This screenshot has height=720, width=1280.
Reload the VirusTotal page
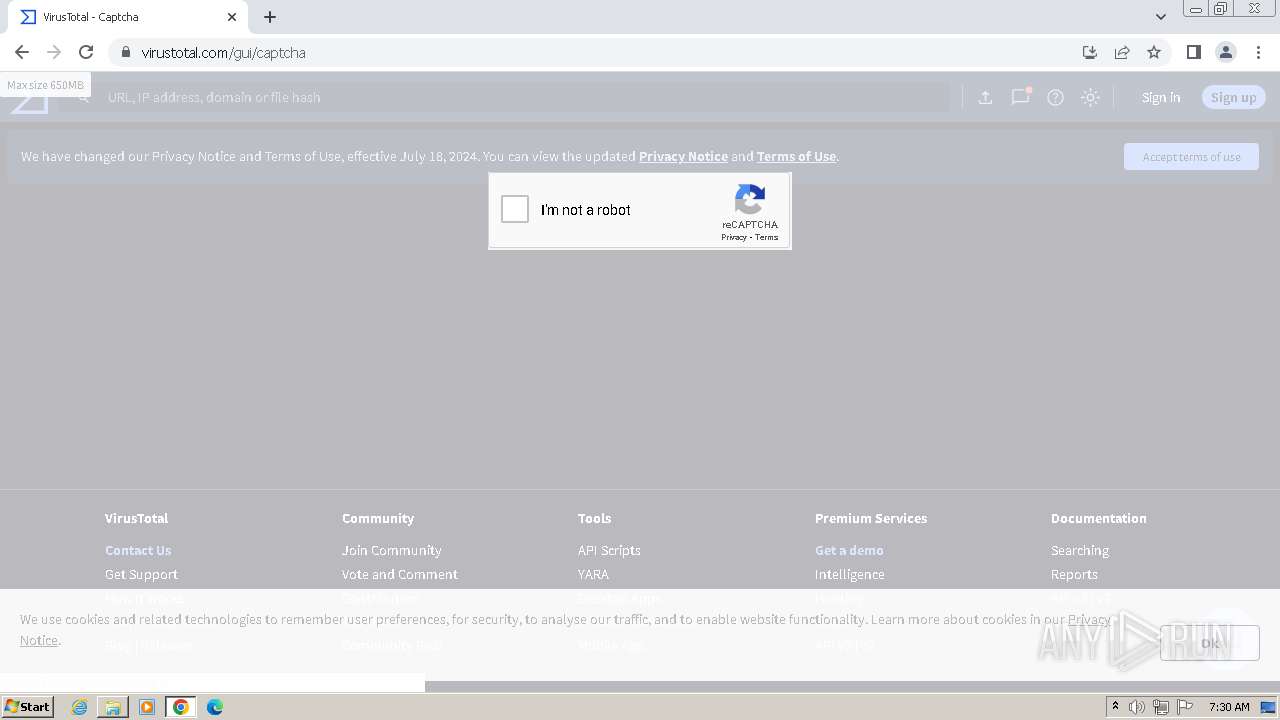(x=86, y=52)
